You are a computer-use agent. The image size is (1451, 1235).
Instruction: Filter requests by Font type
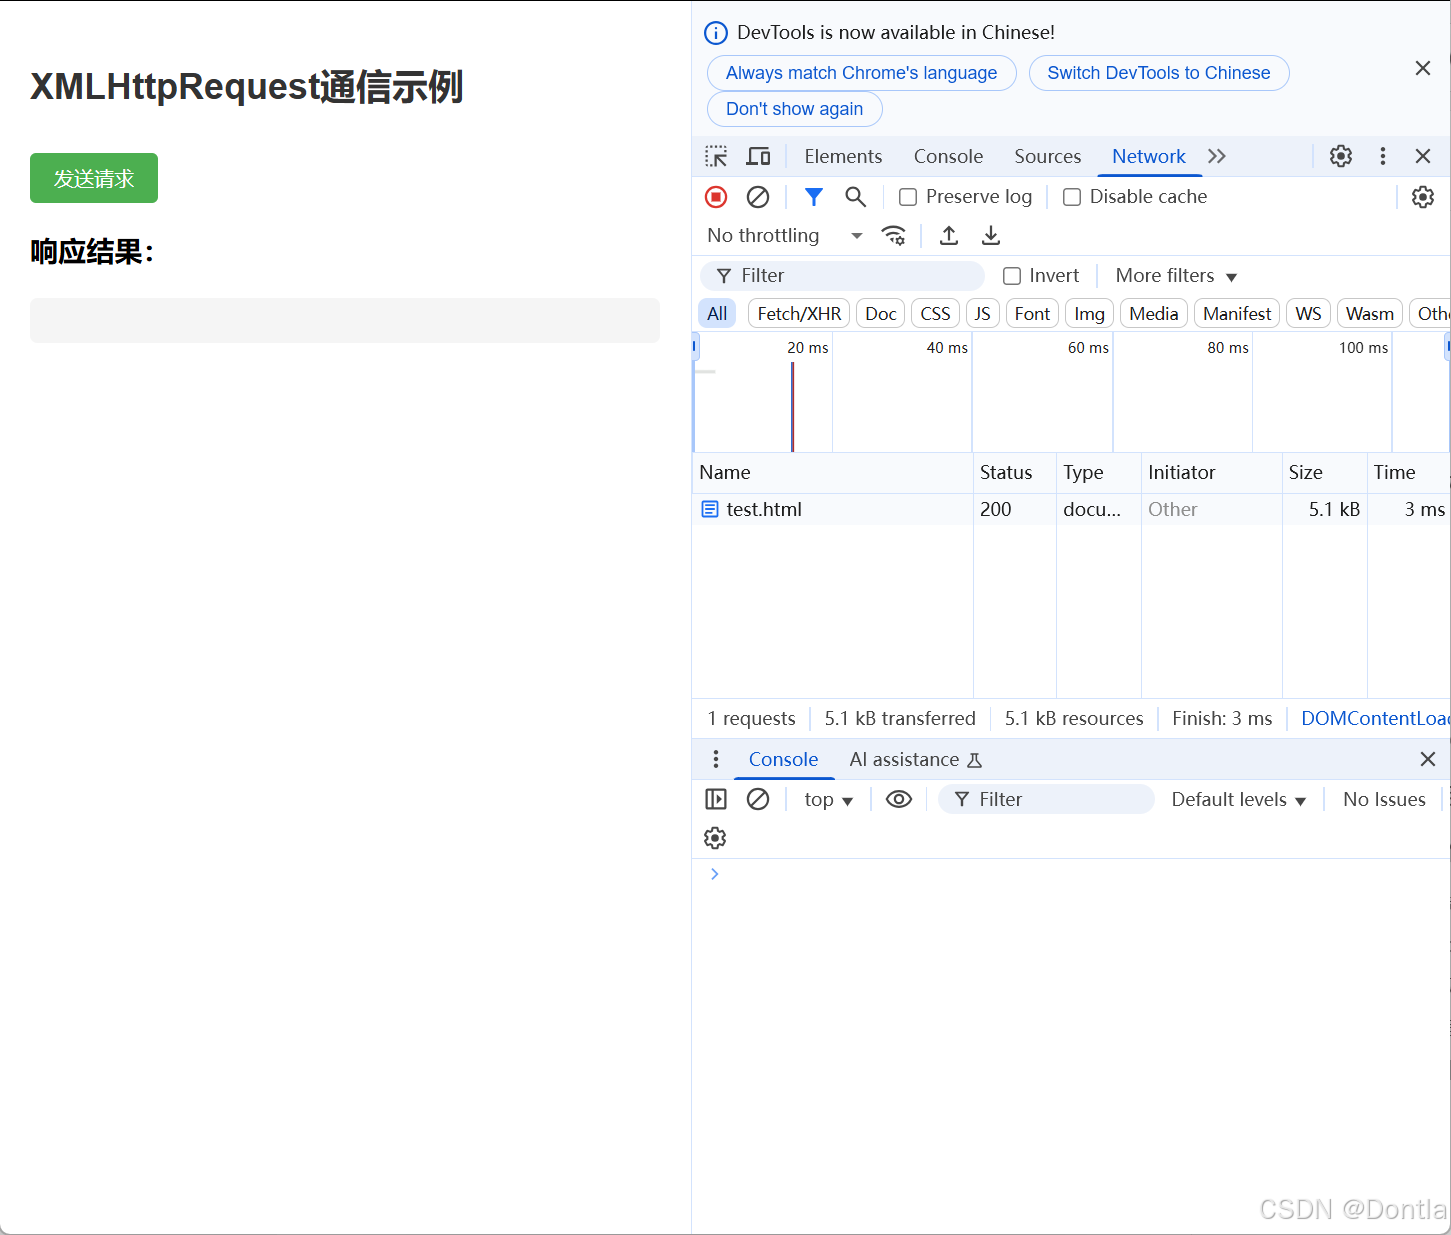point(1032,313)
